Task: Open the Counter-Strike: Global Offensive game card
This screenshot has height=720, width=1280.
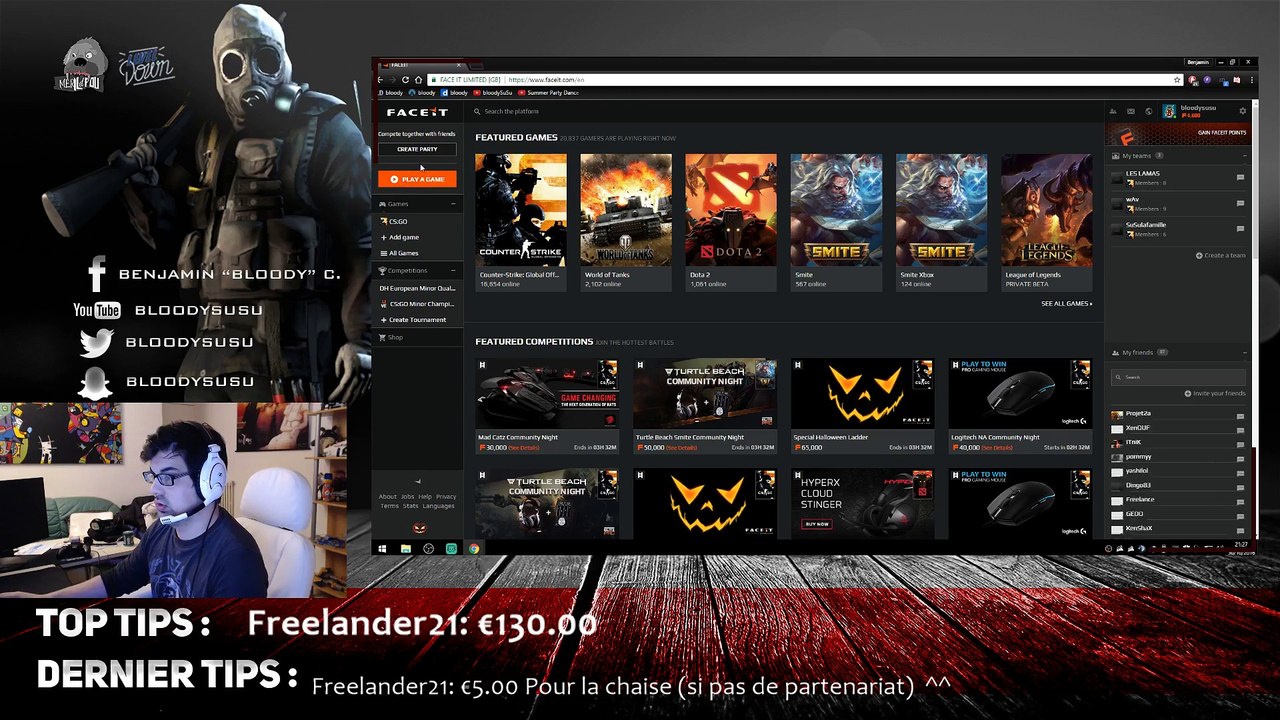Action: pos(520,221)
